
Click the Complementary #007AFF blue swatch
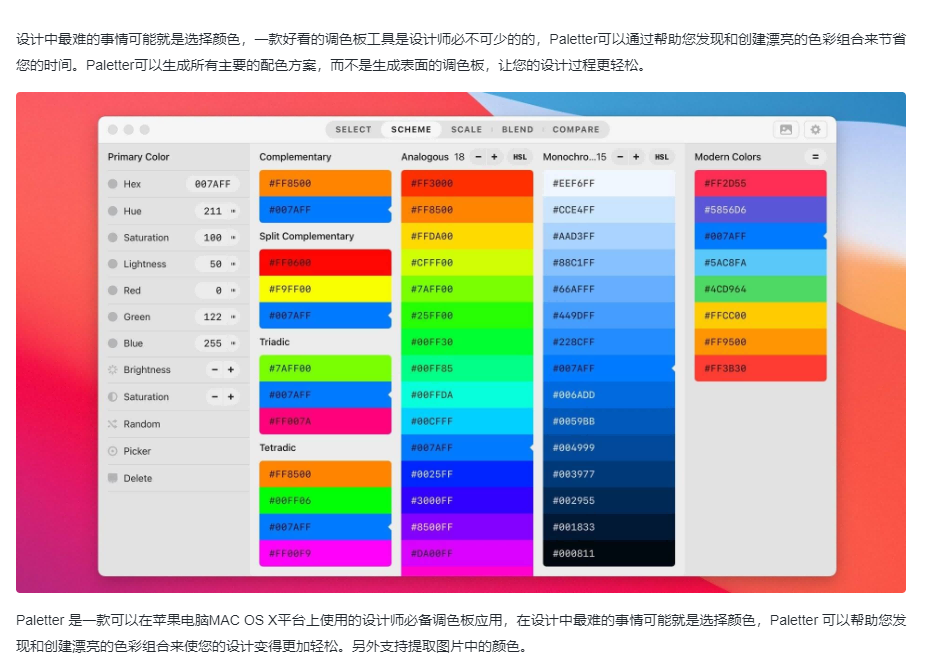pos(325,209)
